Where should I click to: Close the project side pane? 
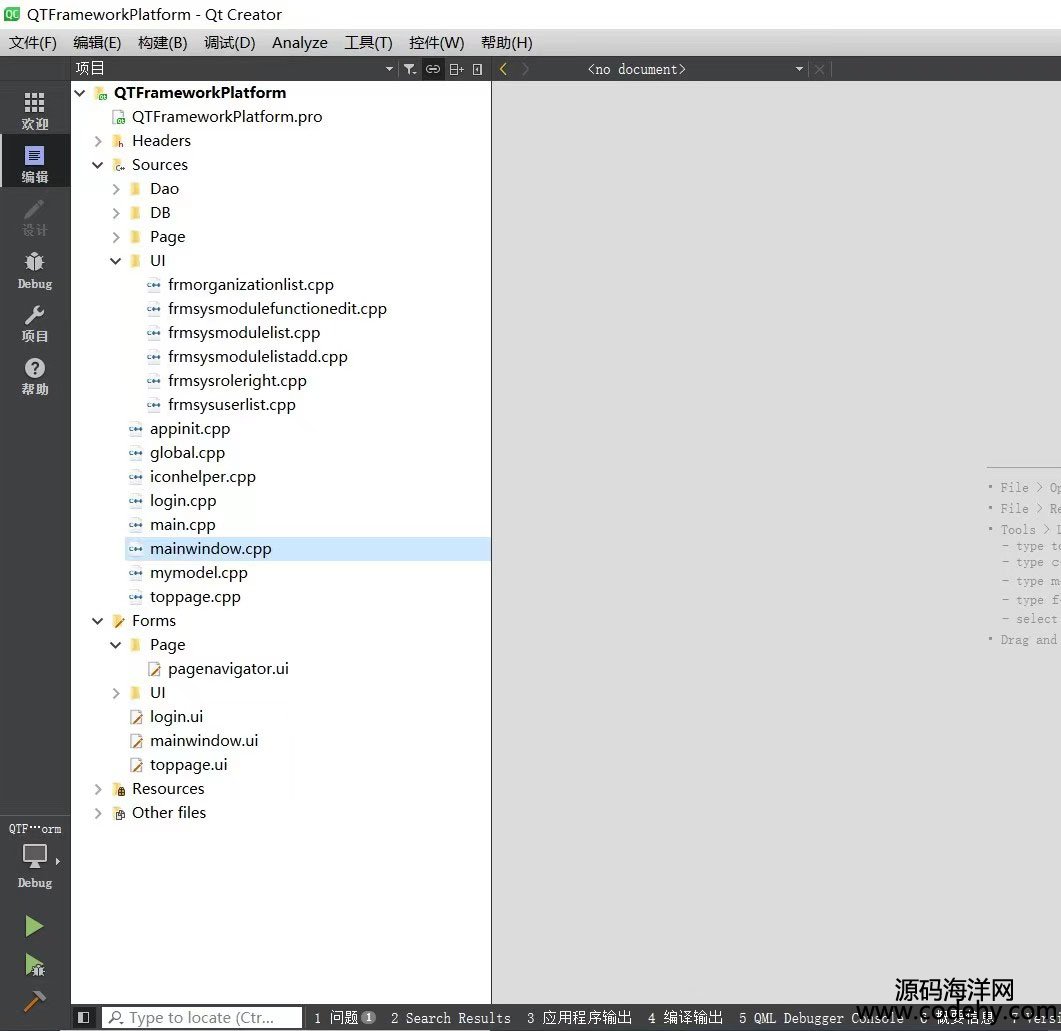coord(477,69)
